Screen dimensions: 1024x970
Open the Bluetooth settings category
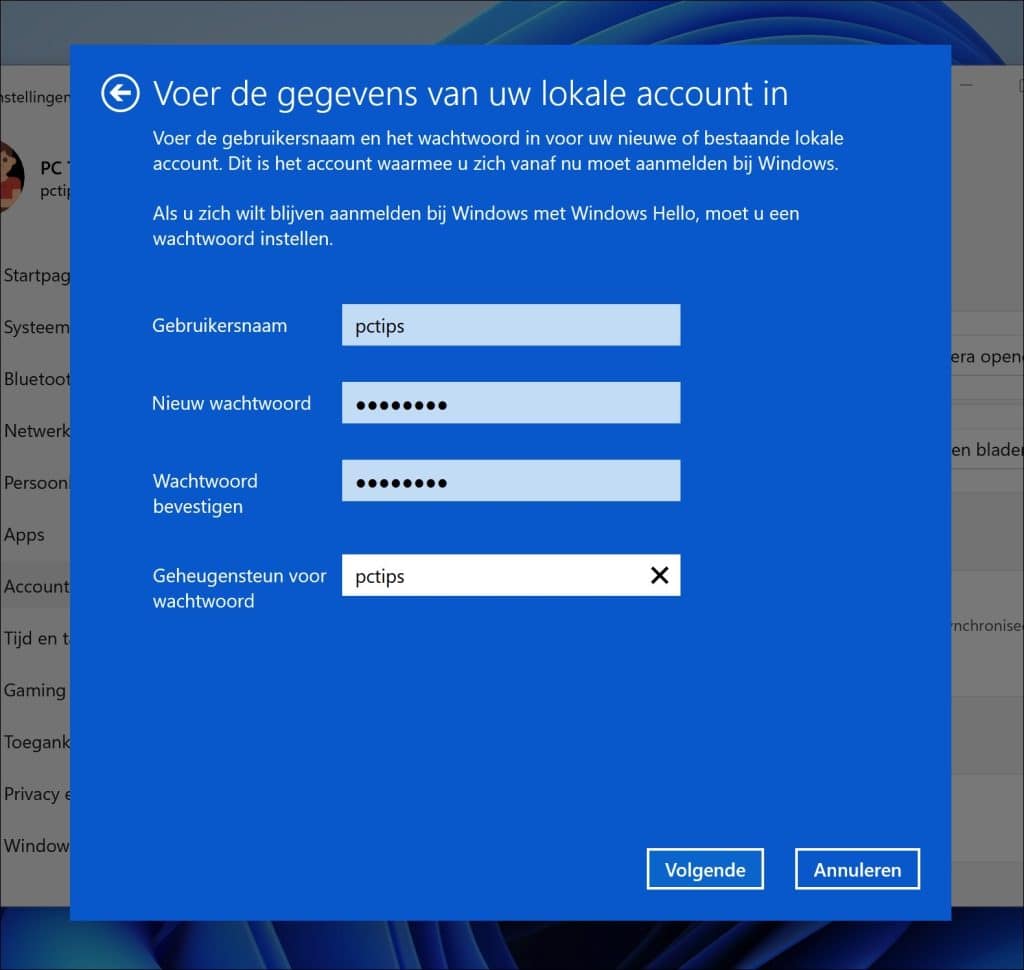33,379
